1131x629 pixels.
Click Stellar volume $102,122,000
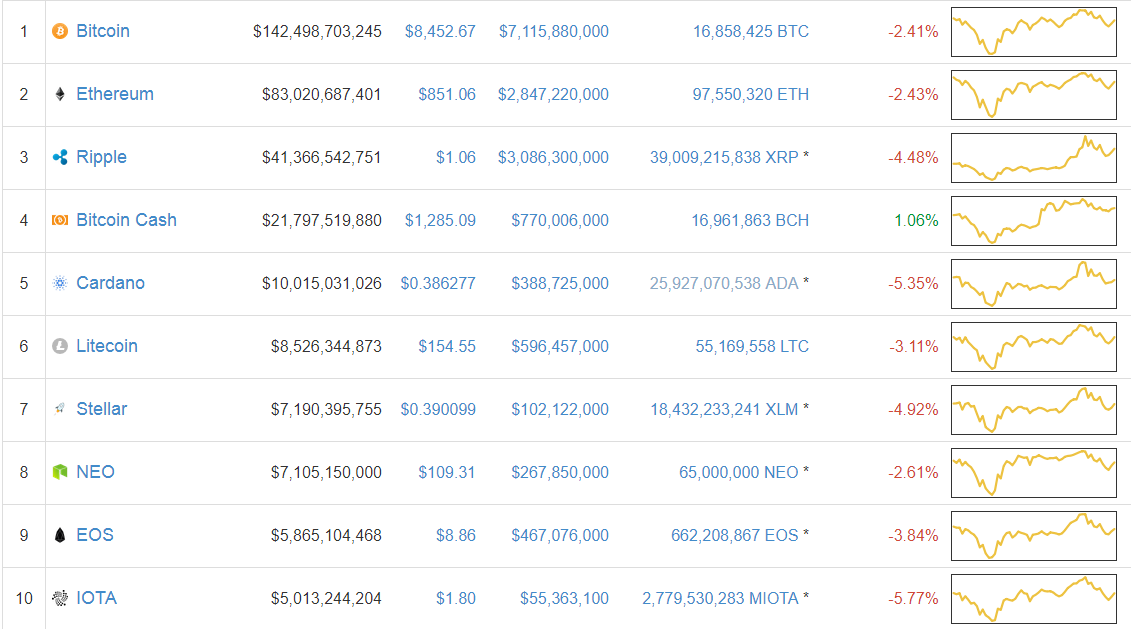(x=560, y=410)
